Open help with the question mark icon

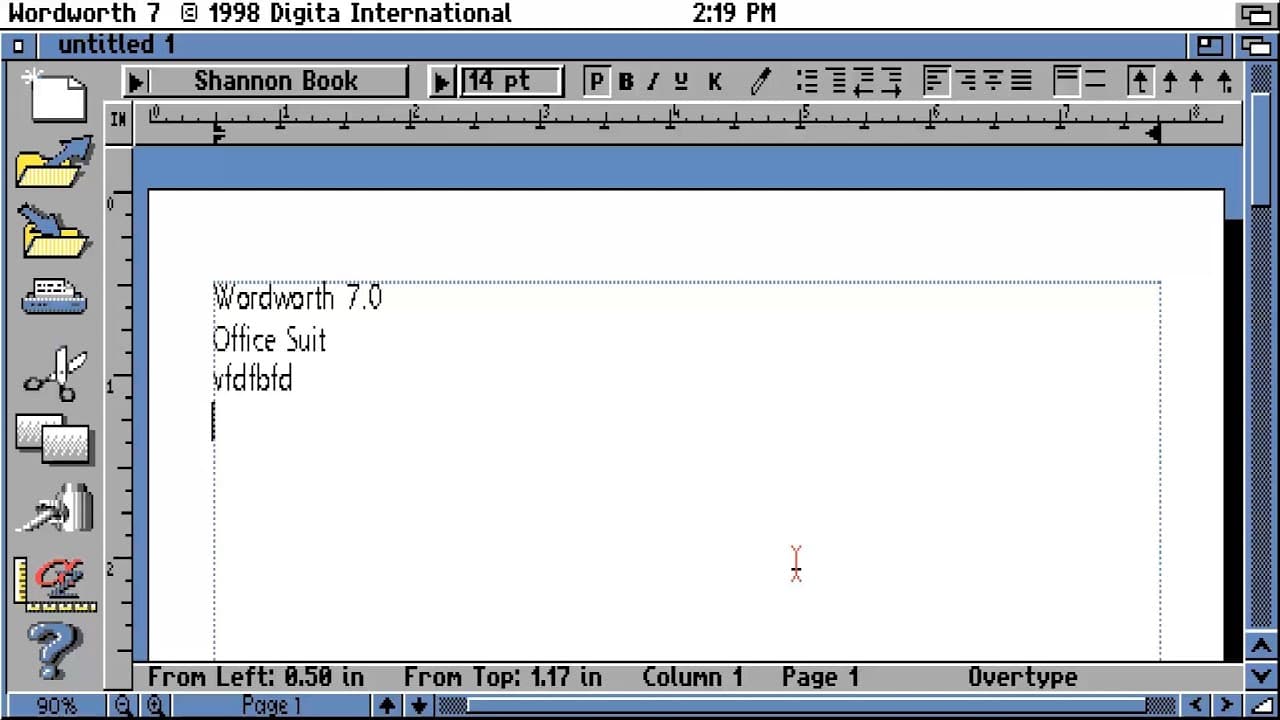(55, 652)
